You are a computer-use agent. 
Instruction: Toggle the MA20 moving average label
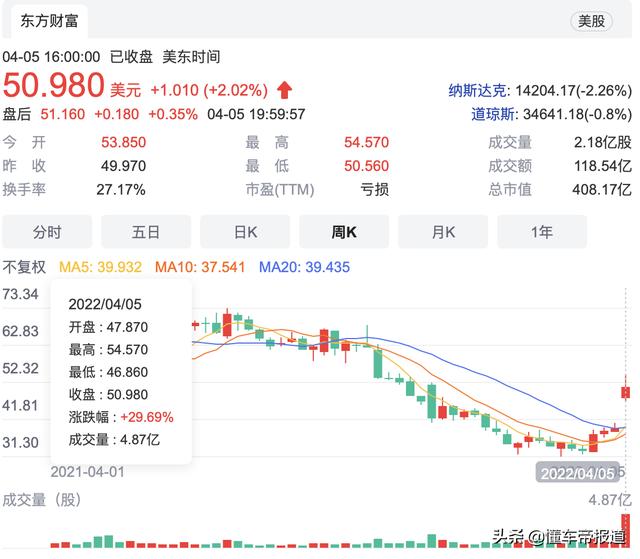click(x=304, y=267)
